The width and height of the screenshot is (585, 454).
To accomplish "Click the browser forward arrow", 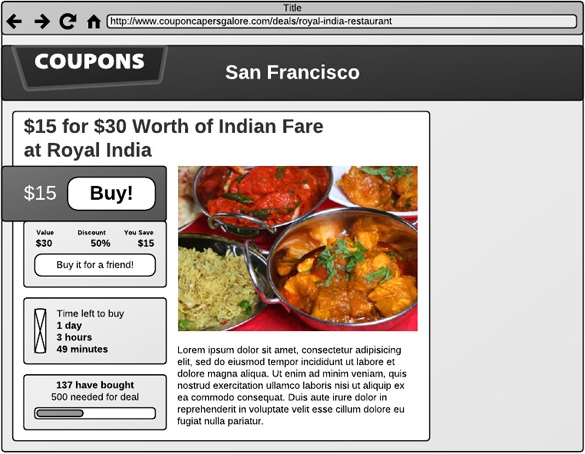I will pos(42,21).
